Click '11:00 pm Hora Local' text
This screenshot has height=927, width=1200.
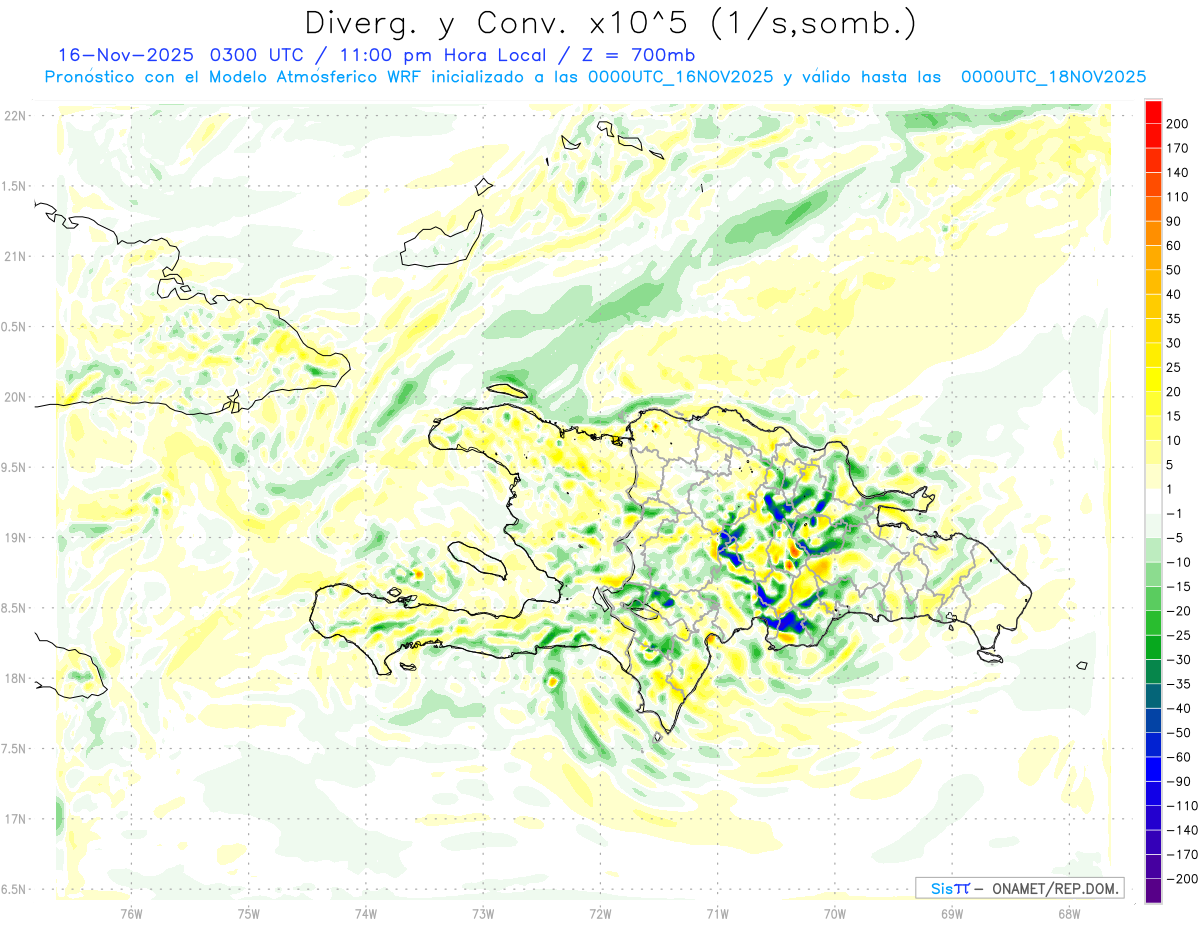(x=437, y=55)
